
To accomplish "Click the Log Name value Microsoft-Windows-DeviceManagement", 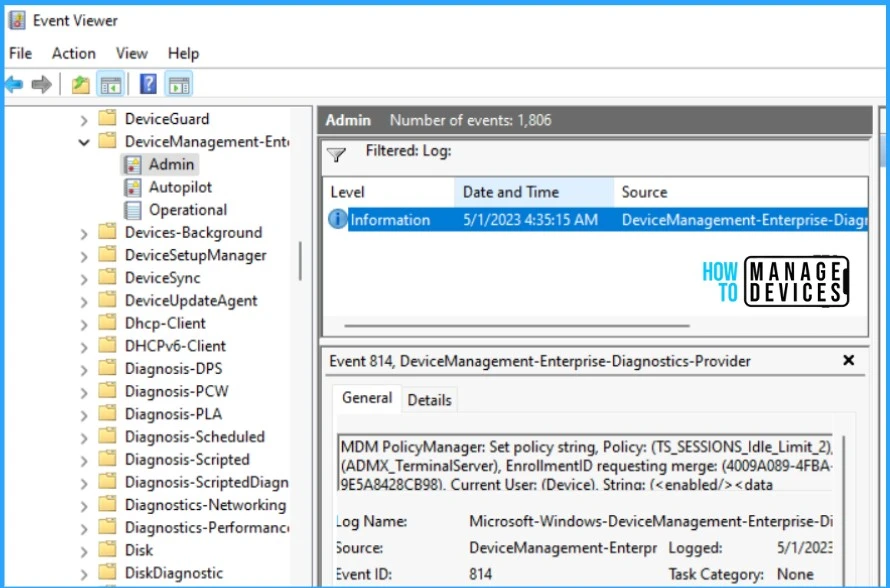I will tap(651, 521).
